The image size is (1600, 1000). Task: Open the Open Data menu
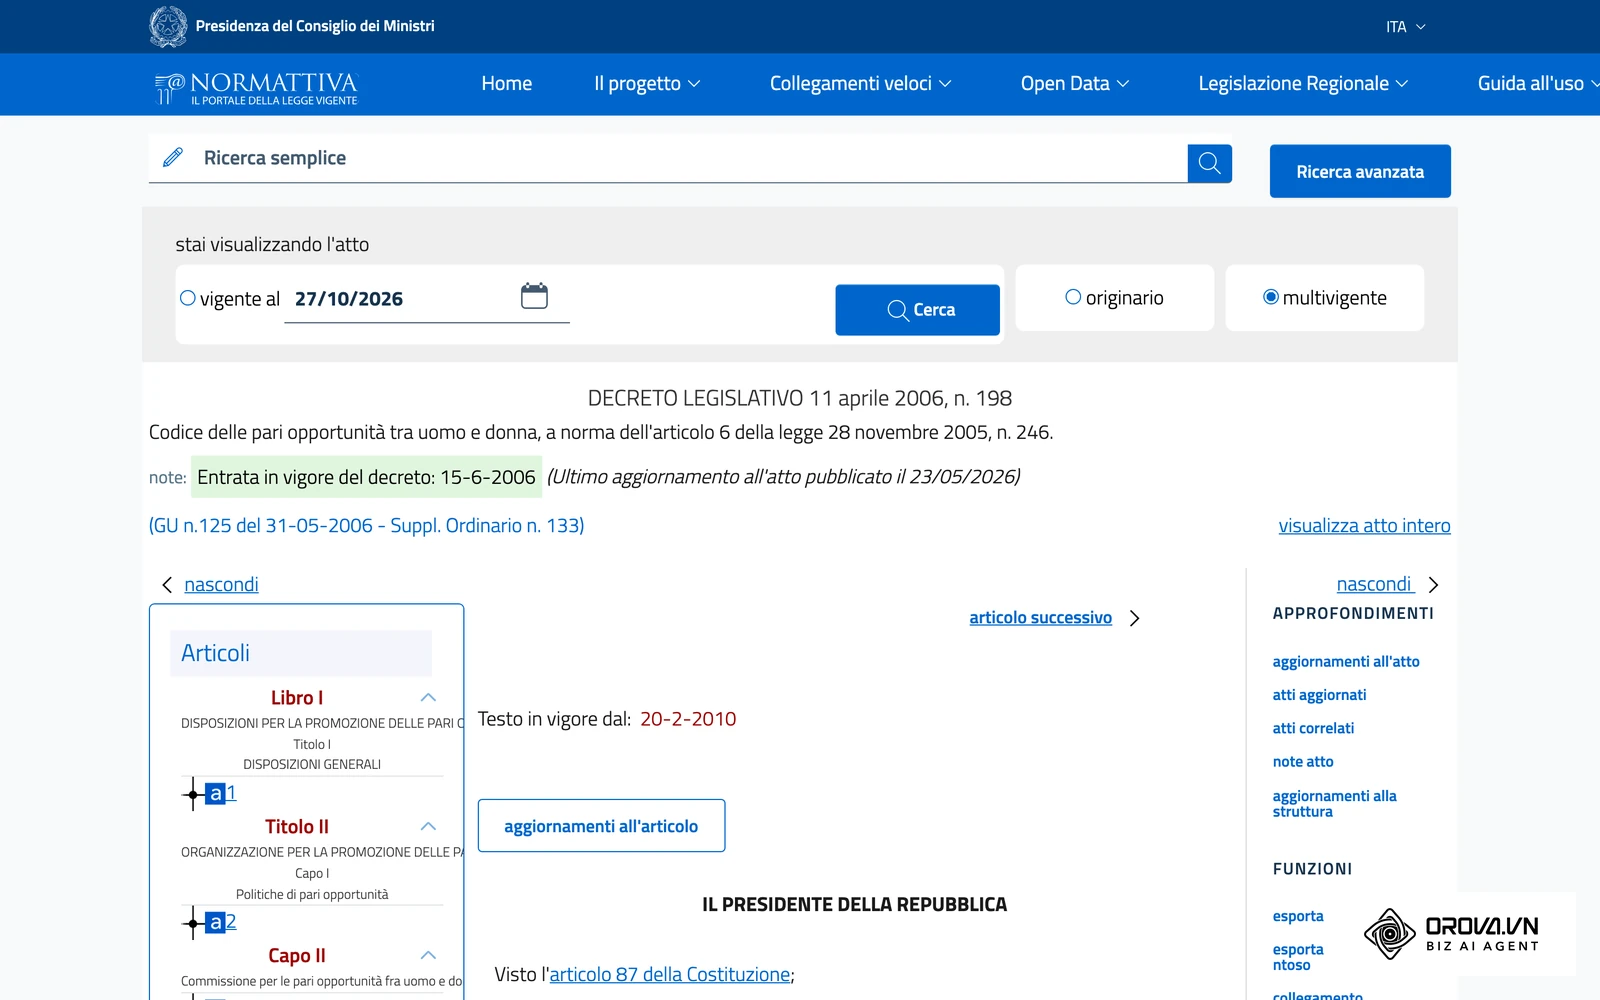point(1075,84)
